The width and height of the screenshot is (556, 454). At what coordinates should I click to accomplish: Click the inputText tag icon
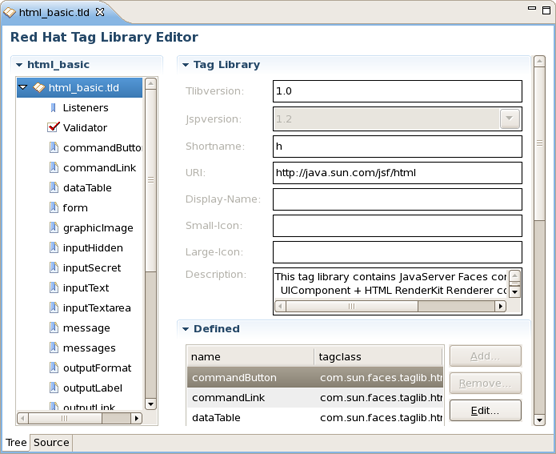pyautogui.click(x=54, y=287)
